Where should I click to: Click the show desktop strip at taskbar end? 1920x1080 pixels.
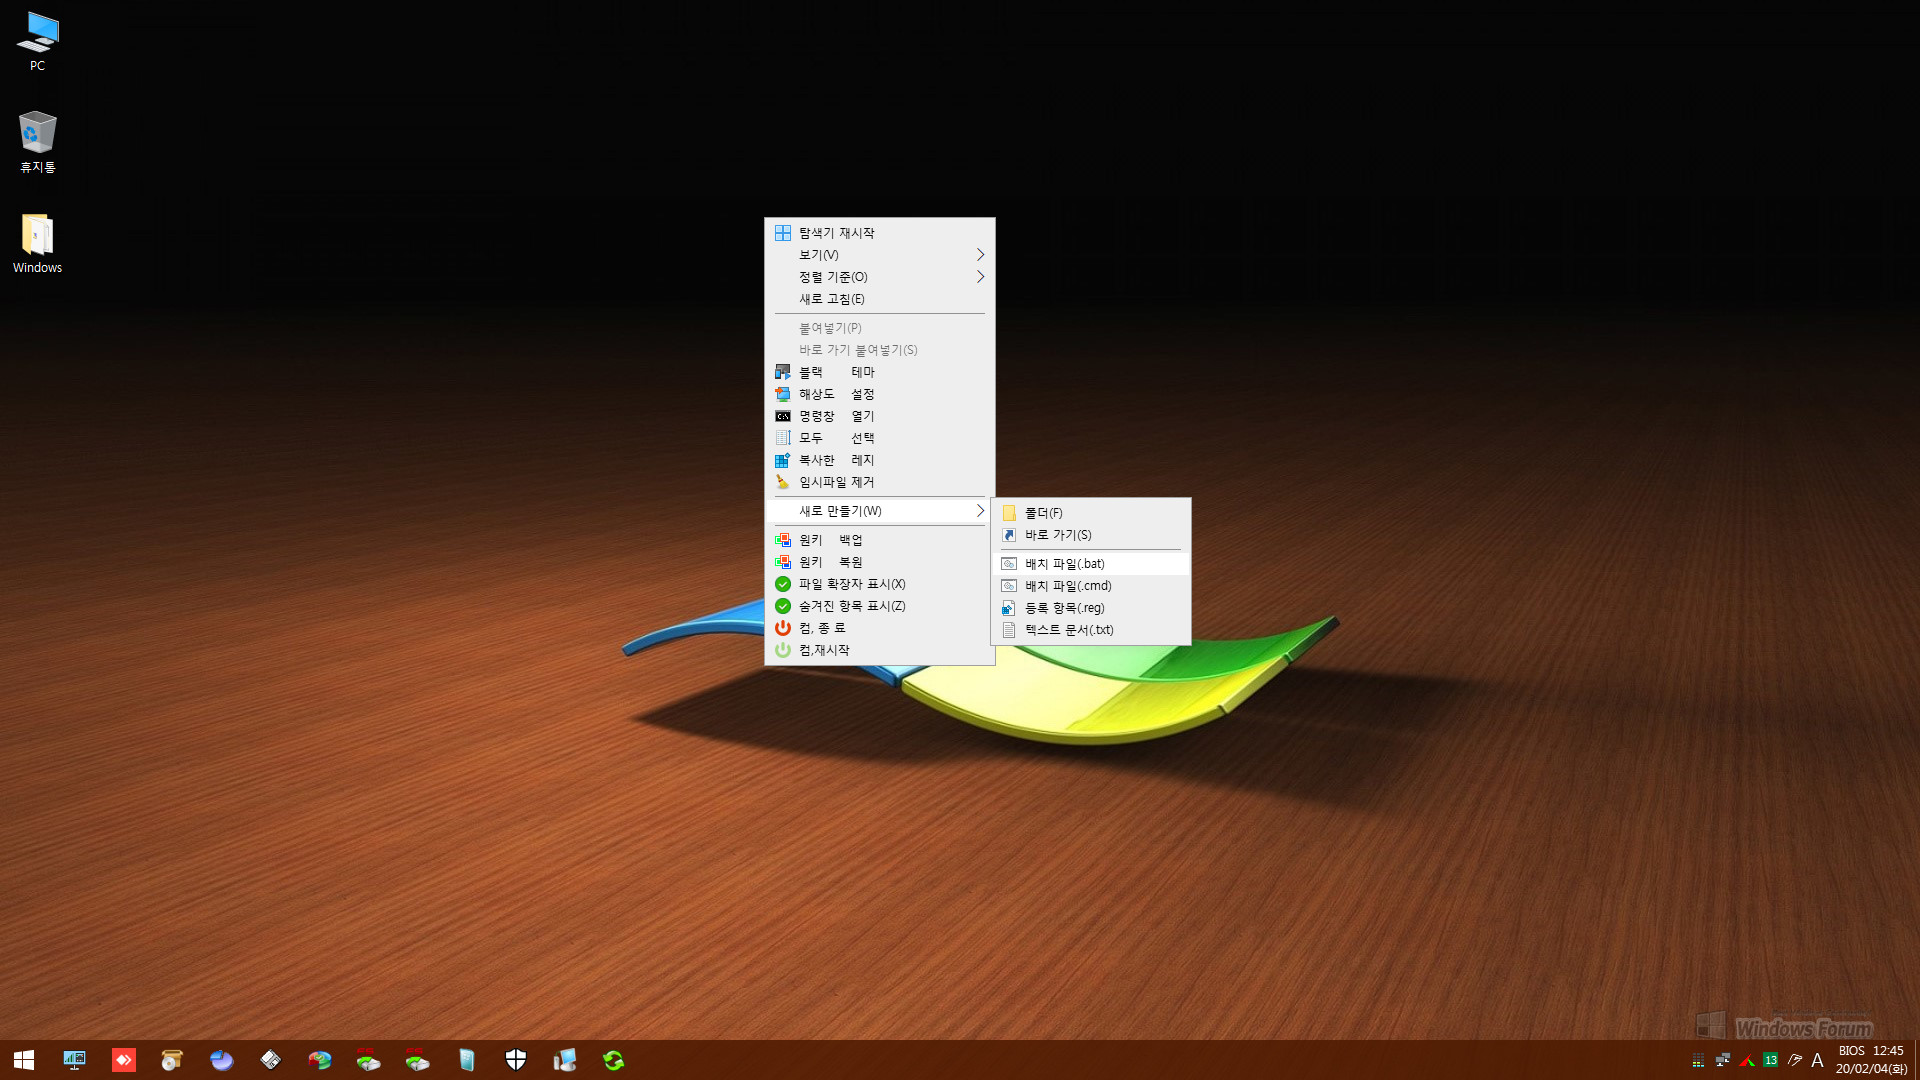click(1916, 1060)
